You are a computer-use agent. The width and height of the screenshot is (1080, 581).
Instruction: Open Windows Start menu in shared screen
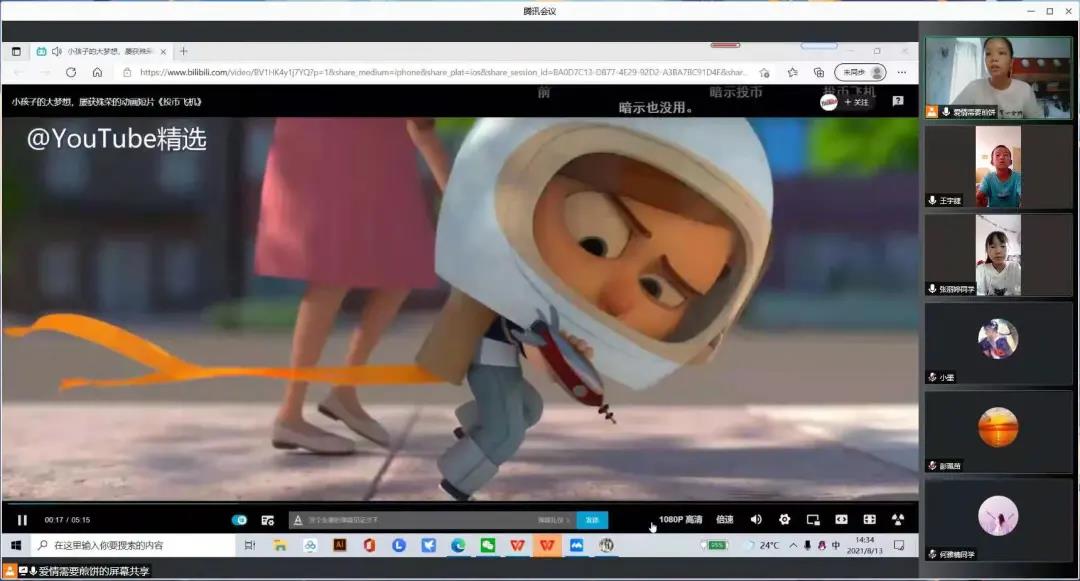point(16,545)
